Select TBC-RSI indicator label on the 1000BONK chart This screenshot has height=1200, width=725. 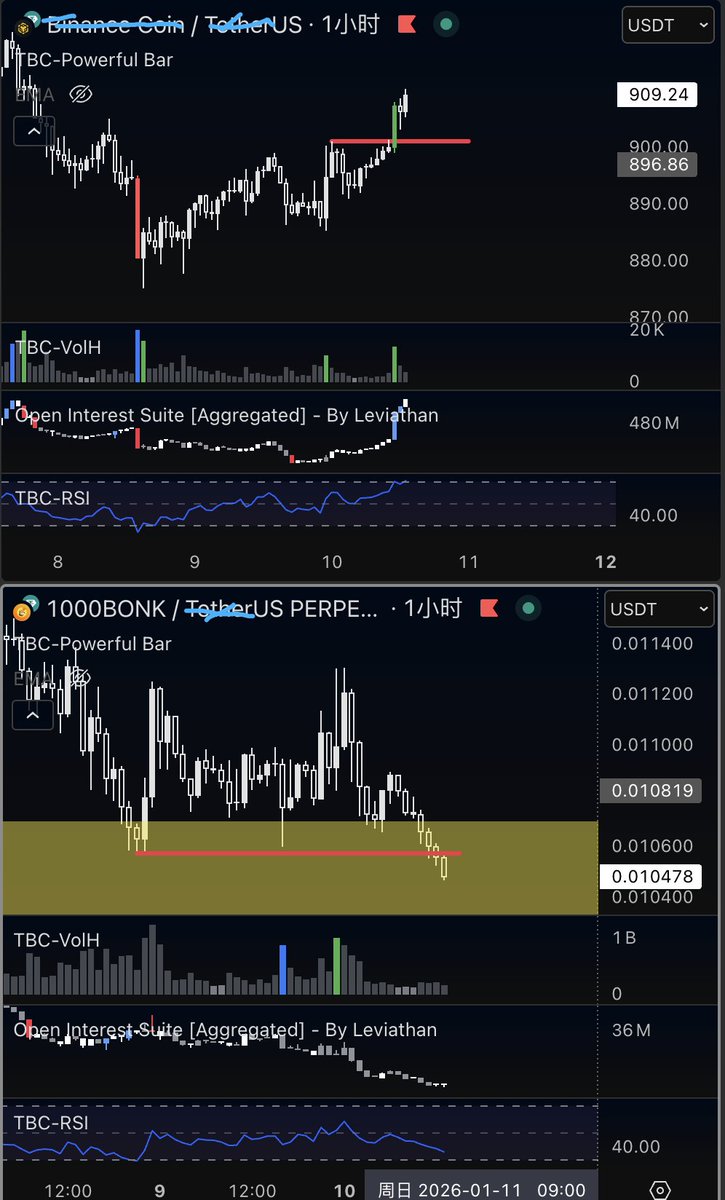click(x=51, y=1123)
